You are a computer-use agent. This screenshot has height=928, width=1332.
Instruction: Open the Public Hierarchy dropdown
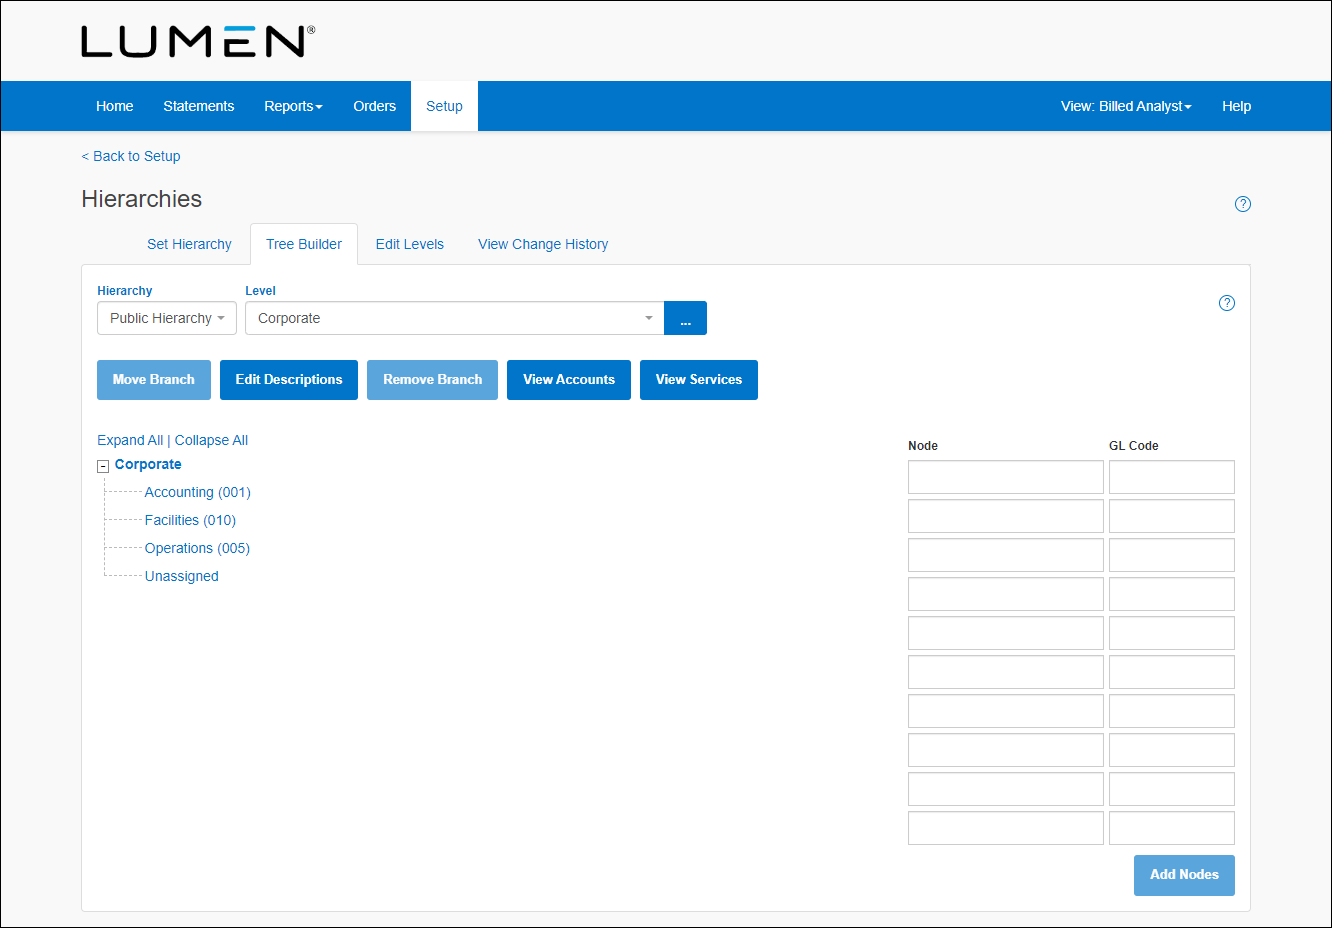coord(166,318)
